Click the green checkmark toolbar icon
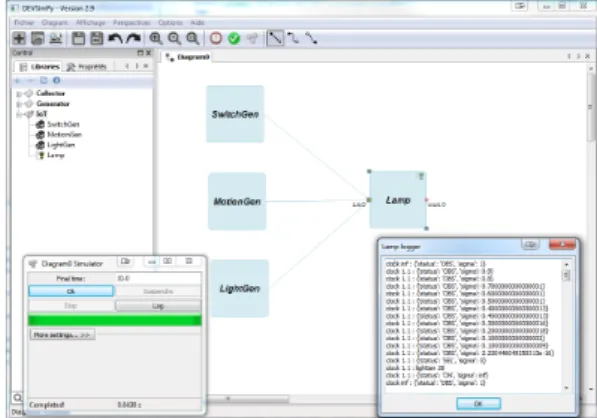Viewport: 597px width, 418px height. point(234,38)
